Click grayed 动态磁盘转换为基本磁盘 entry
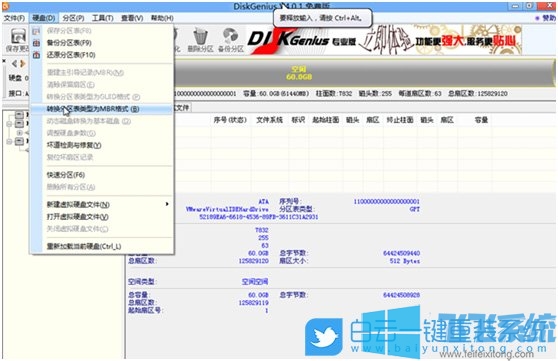The width and height of the screenshot is (558, 361). 89,121
